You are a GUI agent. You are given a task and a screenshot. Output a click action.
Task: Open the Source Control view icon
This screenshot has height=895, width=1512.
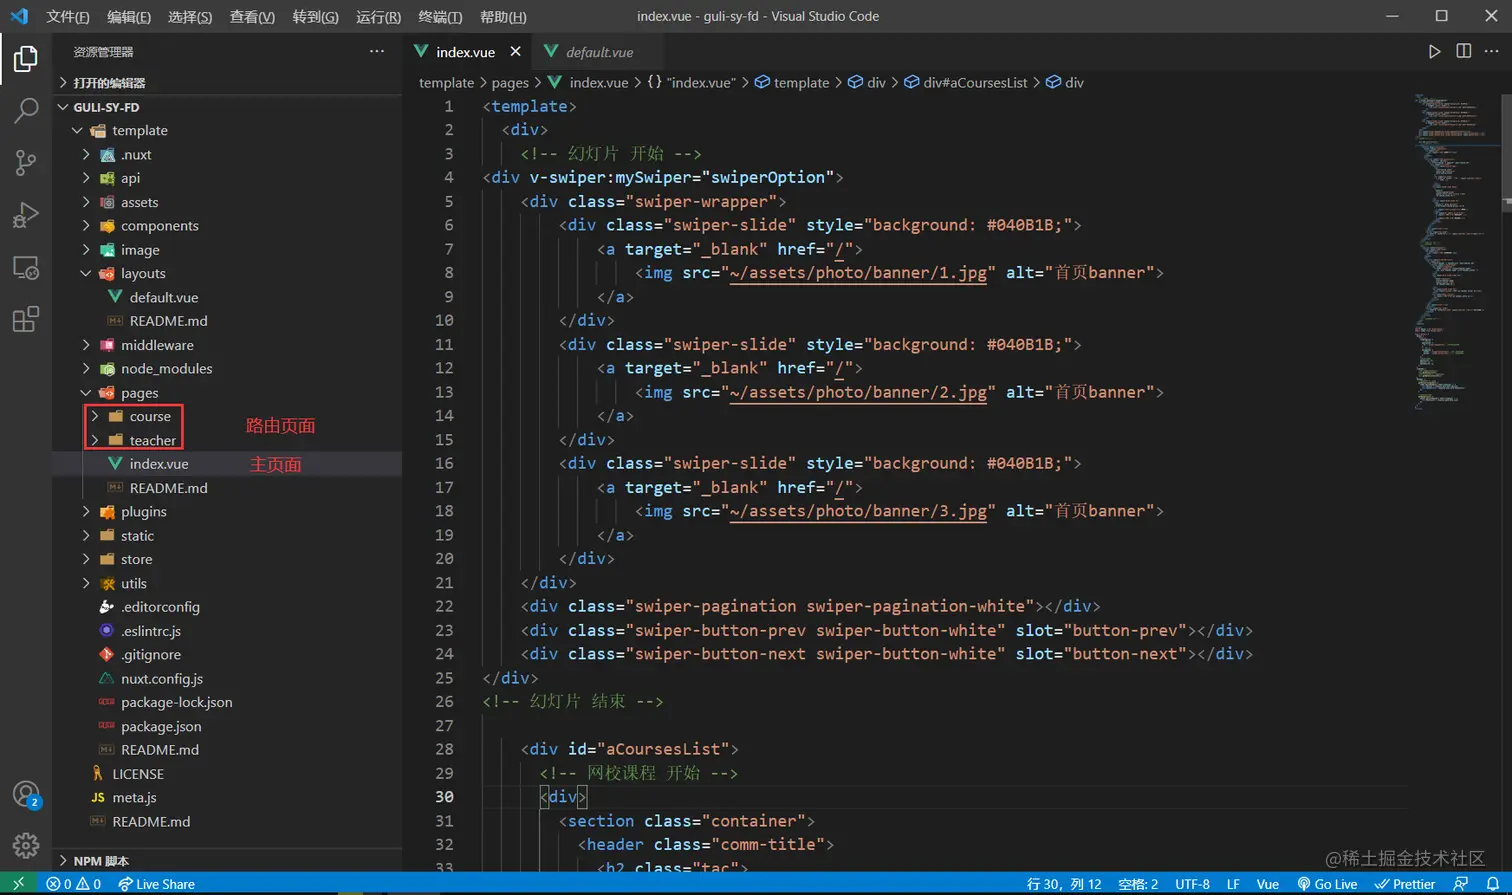coord(26,162)
